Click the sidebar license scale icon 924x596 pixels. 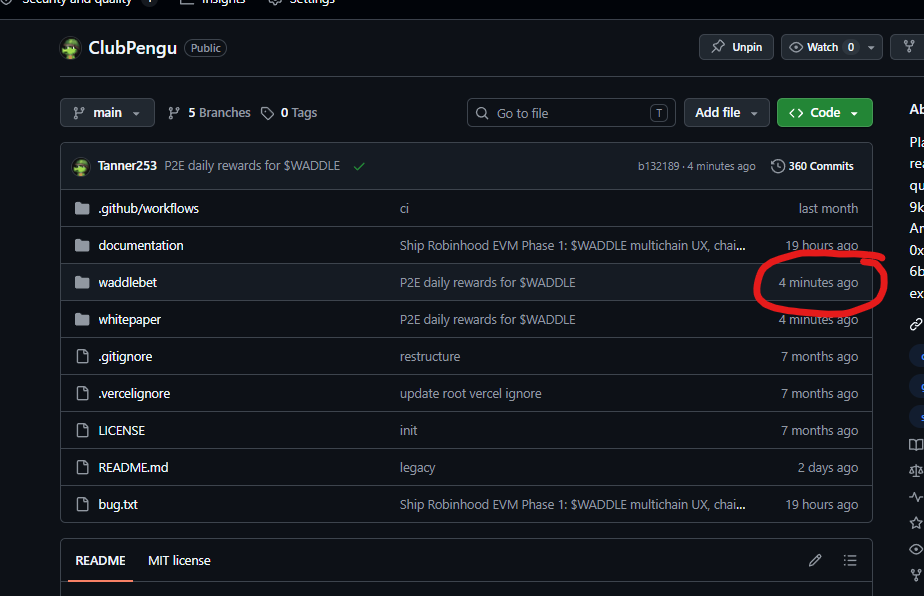916,470
